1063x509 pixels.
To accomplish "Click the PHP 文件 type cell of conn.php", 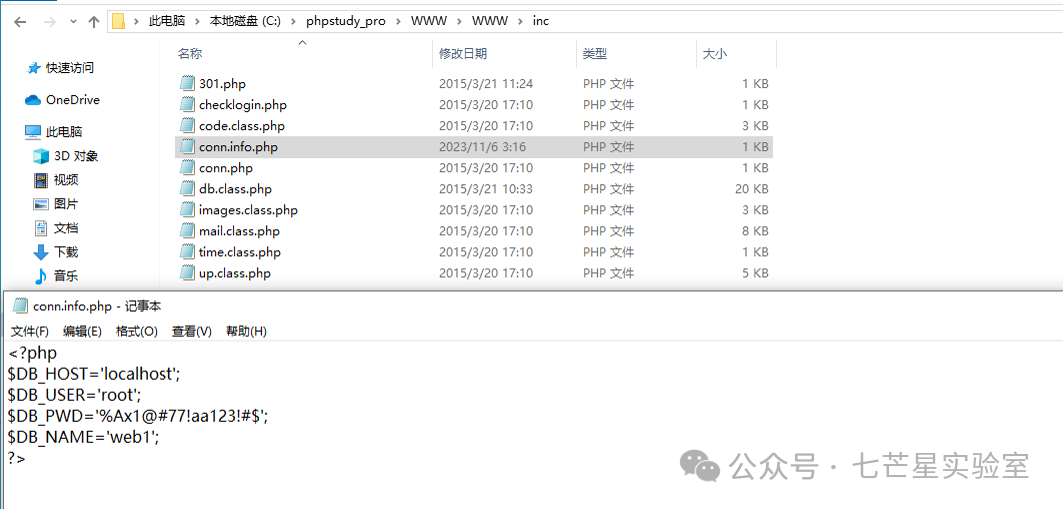I will tap(608, 168).
